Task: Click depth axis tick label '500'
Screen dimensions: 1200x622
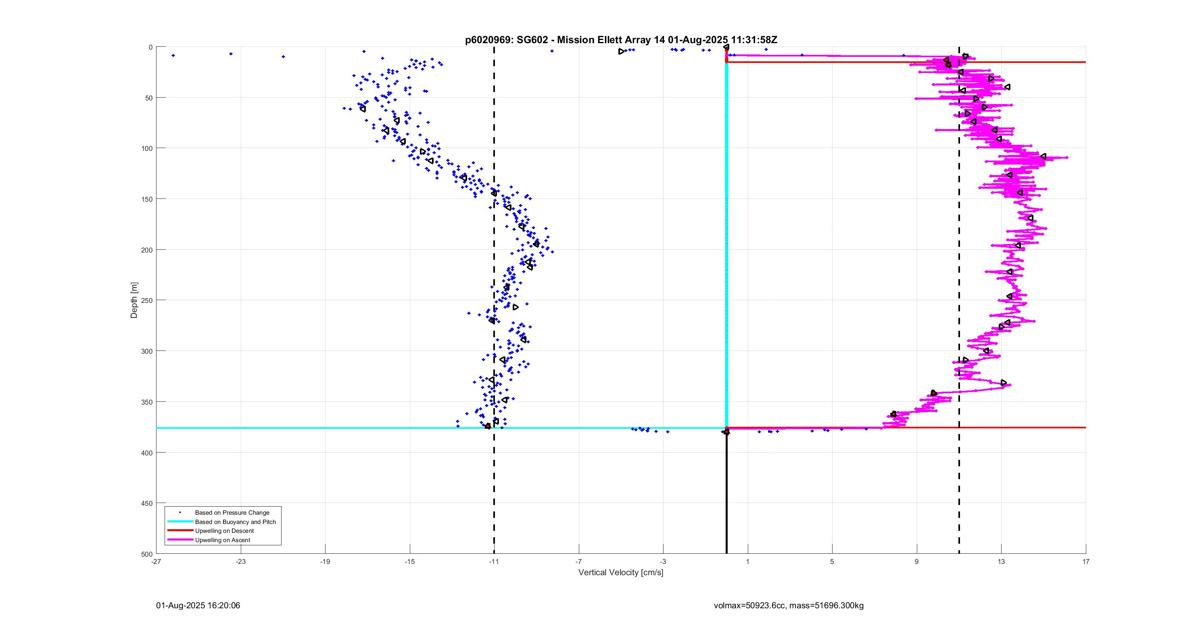Action: click(146, 553)
